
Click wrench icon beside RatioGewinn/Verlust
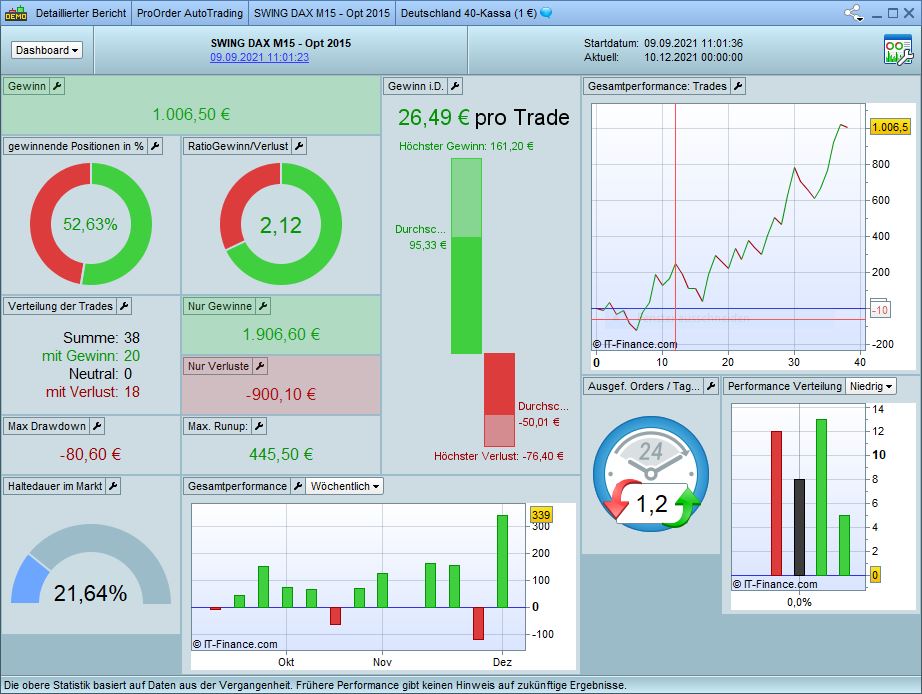(299, 146)
